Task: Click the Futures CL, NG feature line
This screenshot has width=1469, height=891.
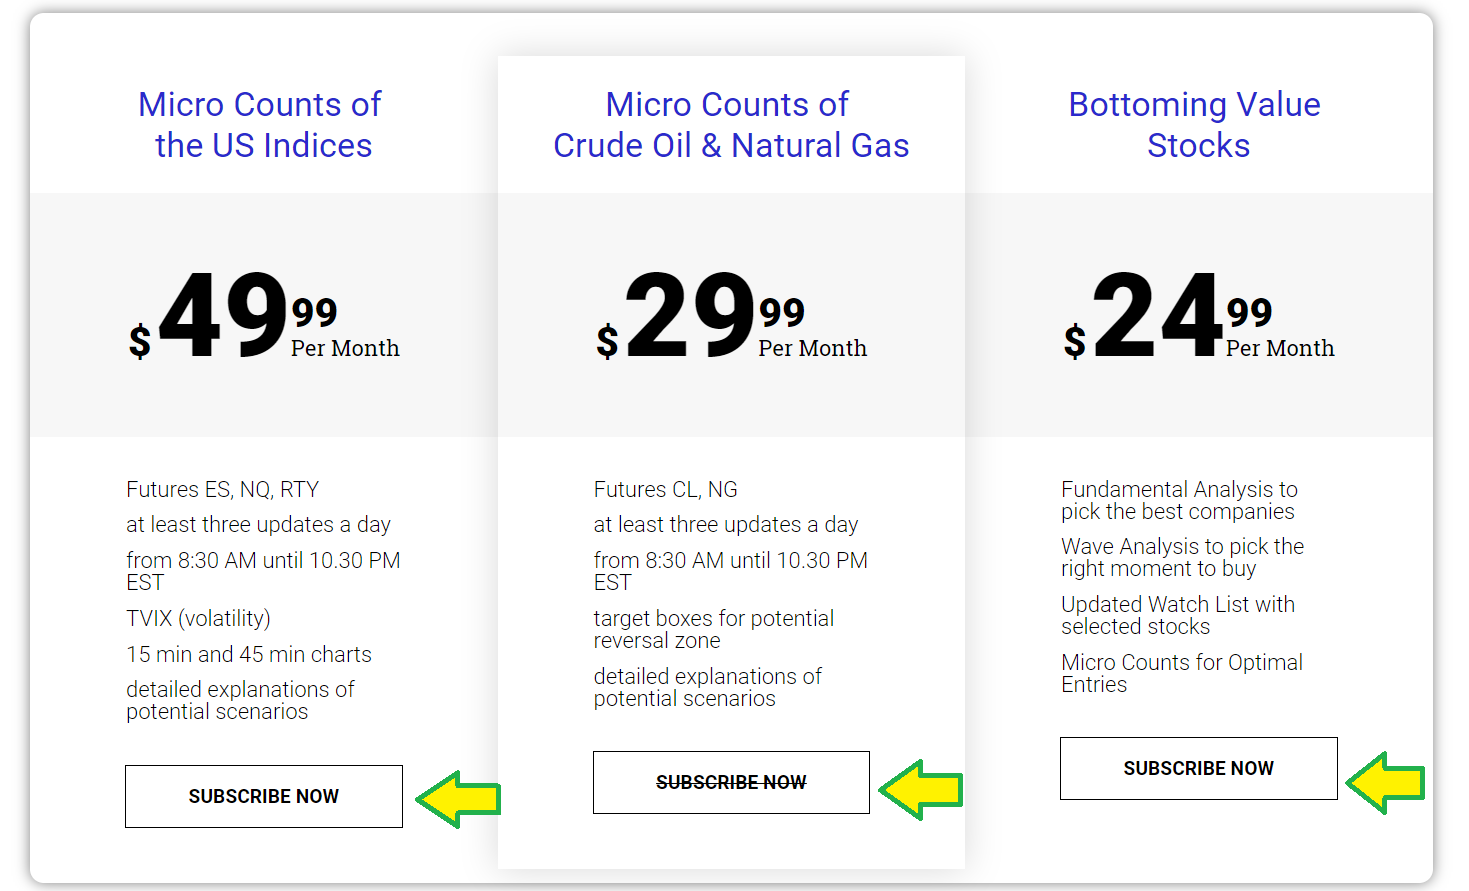Action: click(665, 489)
